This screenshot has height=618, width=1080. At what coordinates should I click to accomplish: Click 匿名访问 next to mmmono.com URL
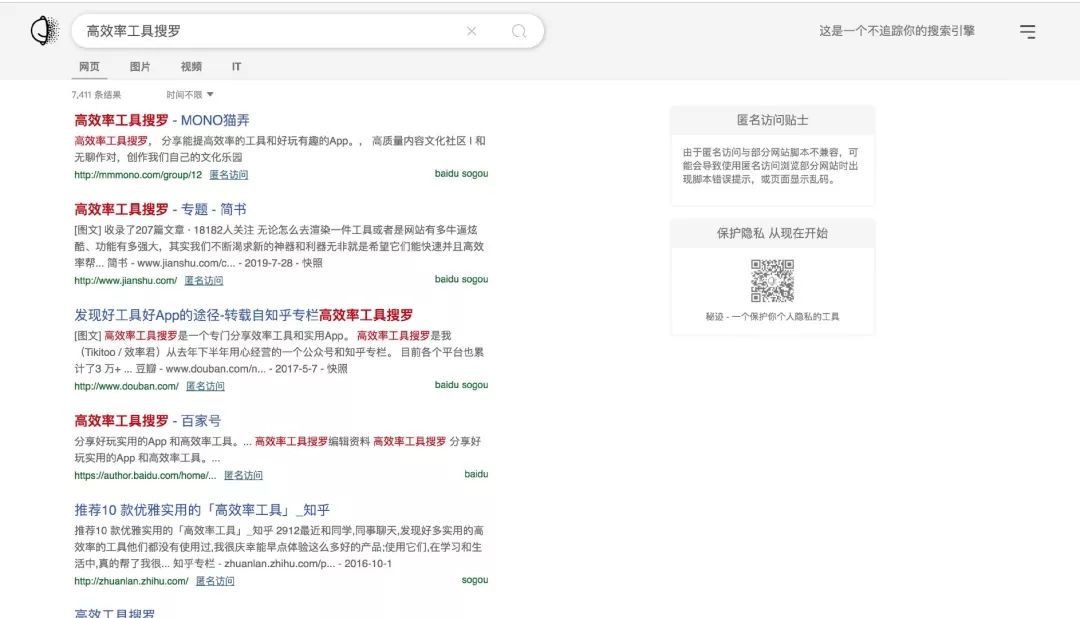[228, 175]
